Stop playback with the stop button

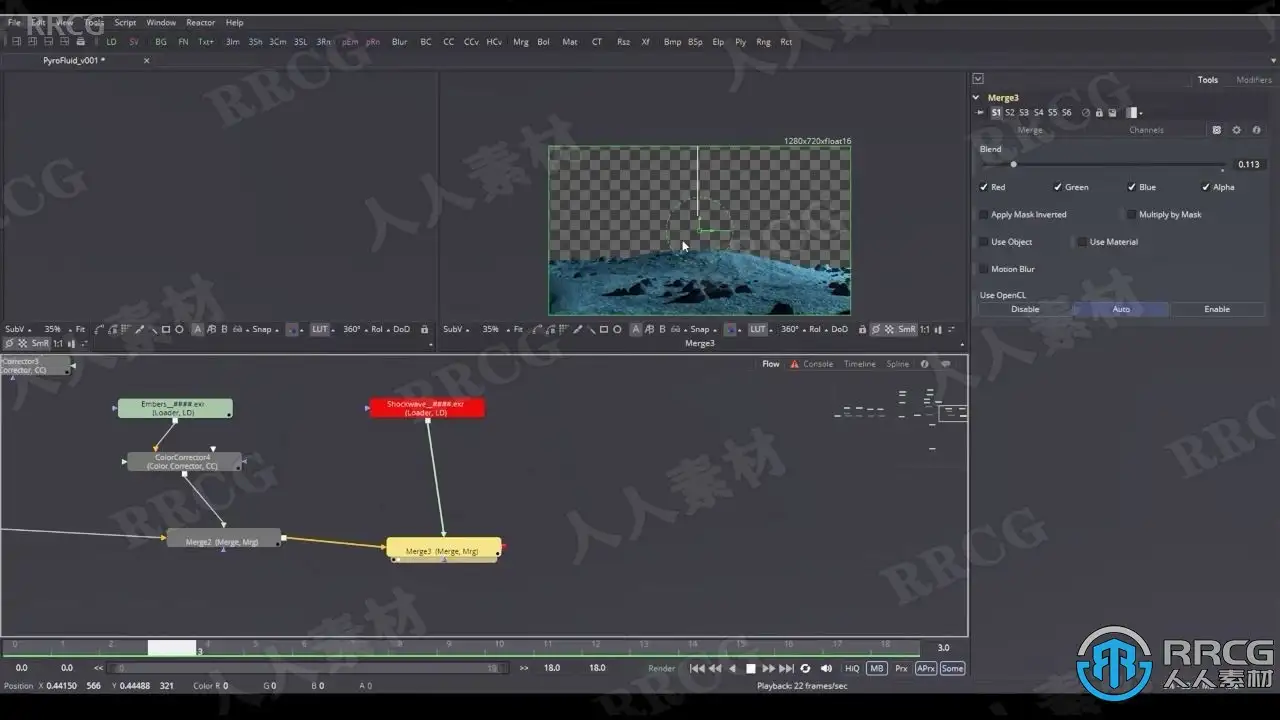click(x=751, y=669)
